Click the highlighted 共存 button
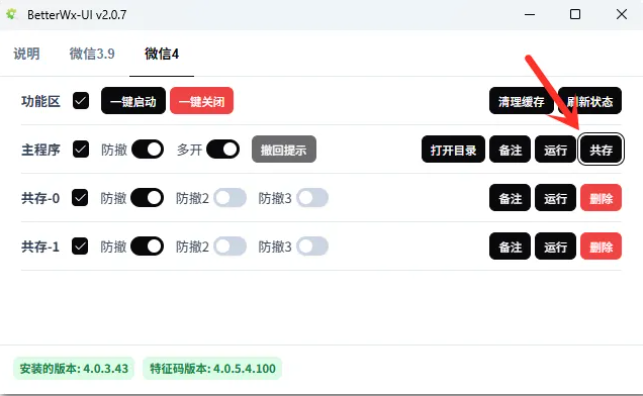This screenshot has height=396, width=643. tap(601, 149)
